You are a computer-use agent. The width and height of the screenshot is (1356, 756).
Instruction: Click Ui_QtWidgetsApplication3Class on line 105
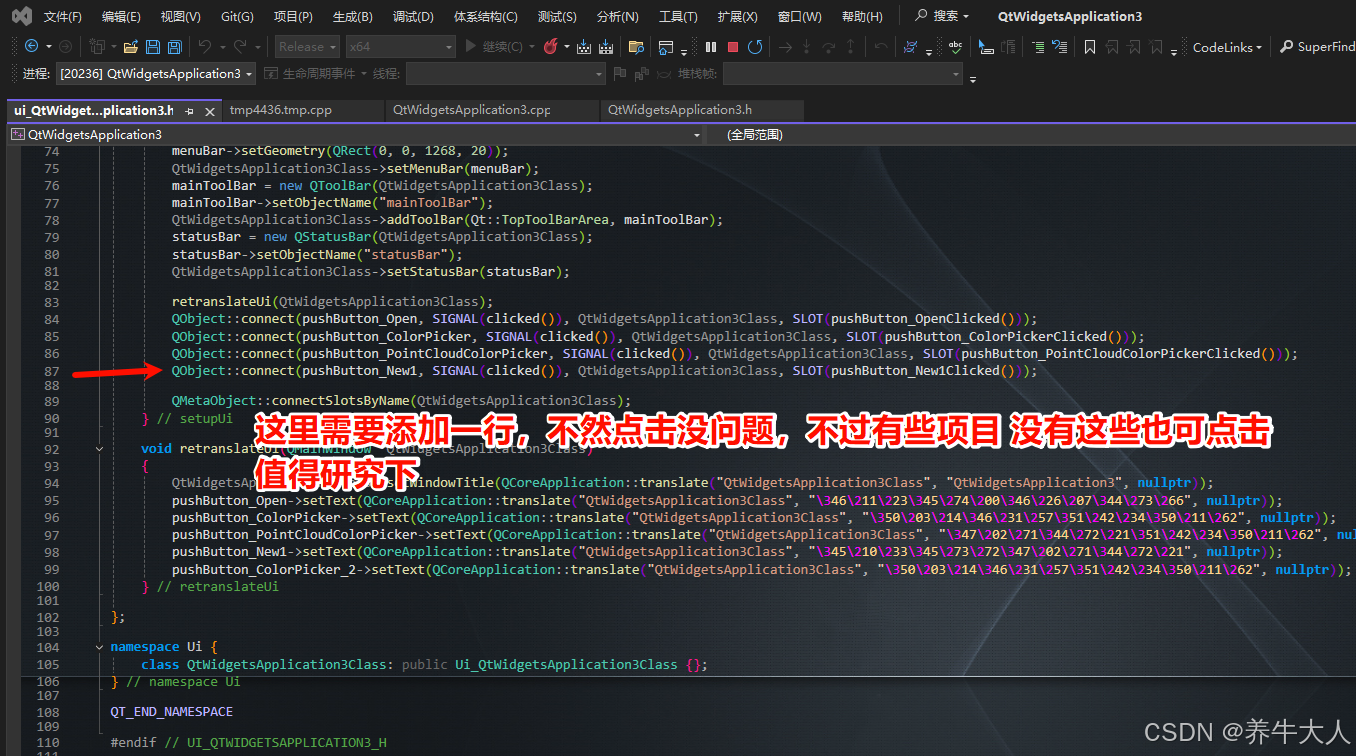pyautogui.click(x=566, y=664)
